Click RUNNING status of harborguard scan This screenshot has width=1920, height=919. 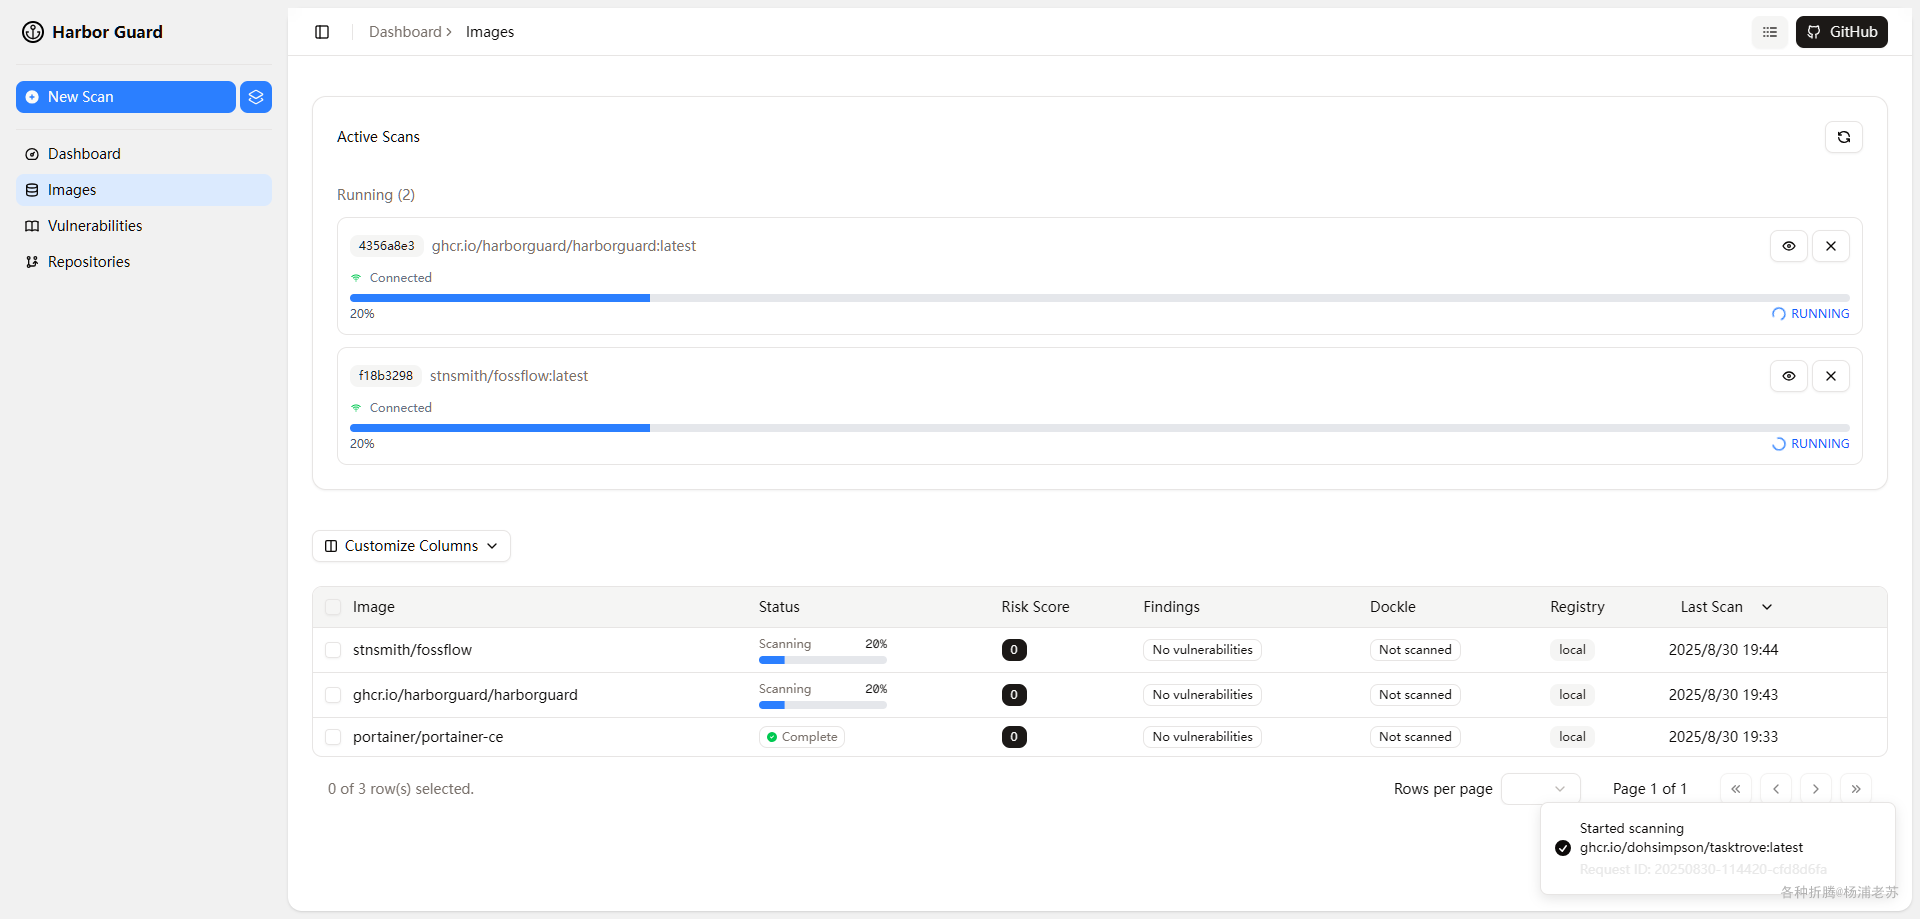point(1811,314)
